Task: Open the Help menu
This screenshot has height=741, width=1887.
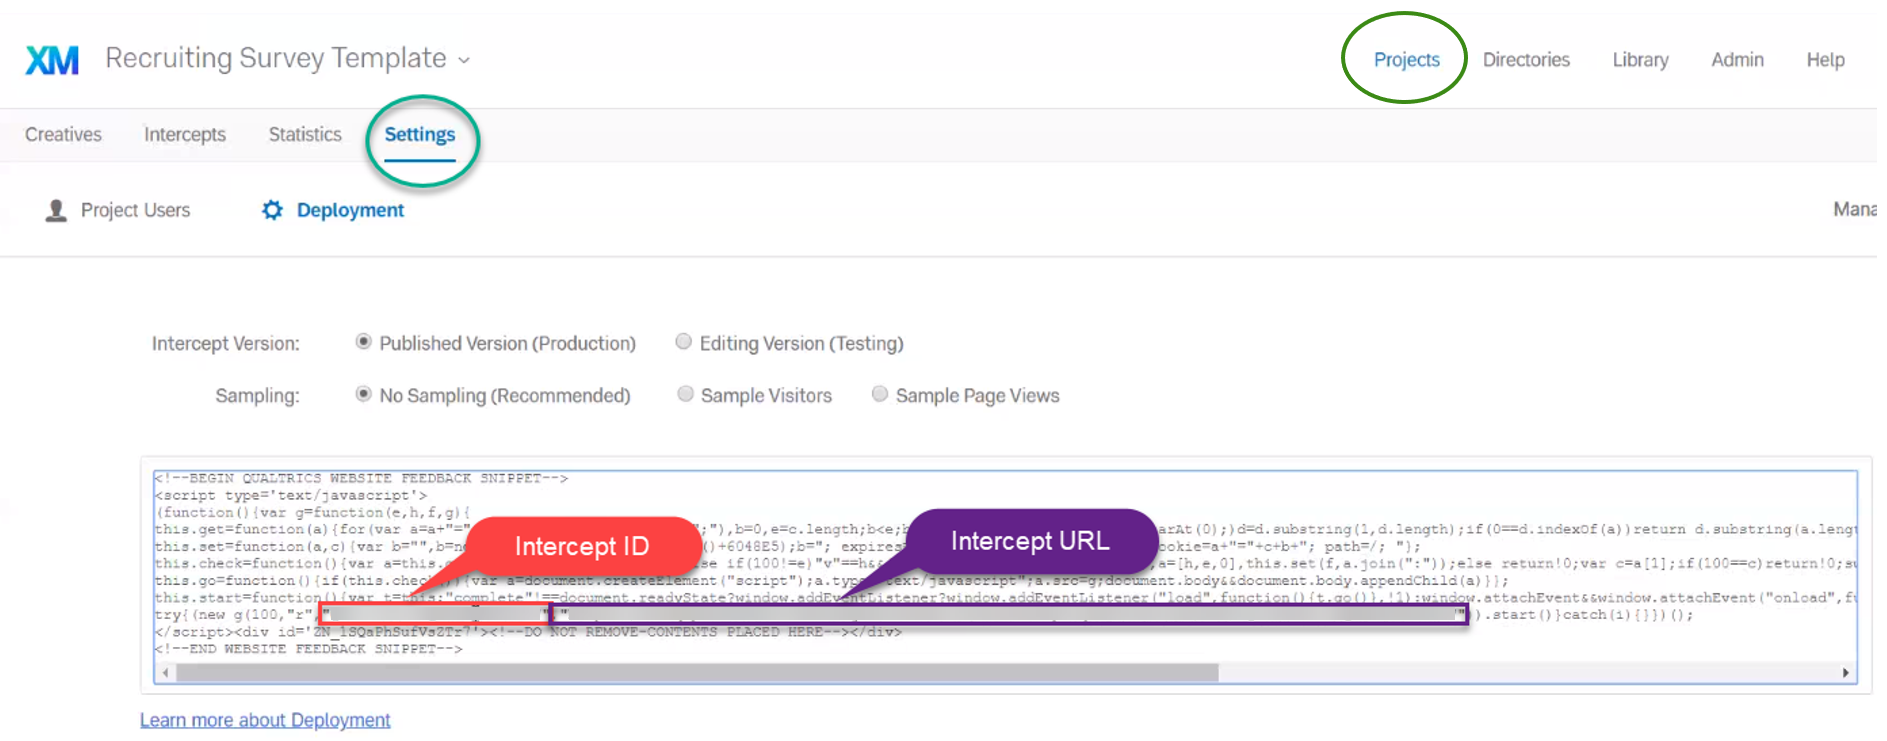Action: [1825, 60]
